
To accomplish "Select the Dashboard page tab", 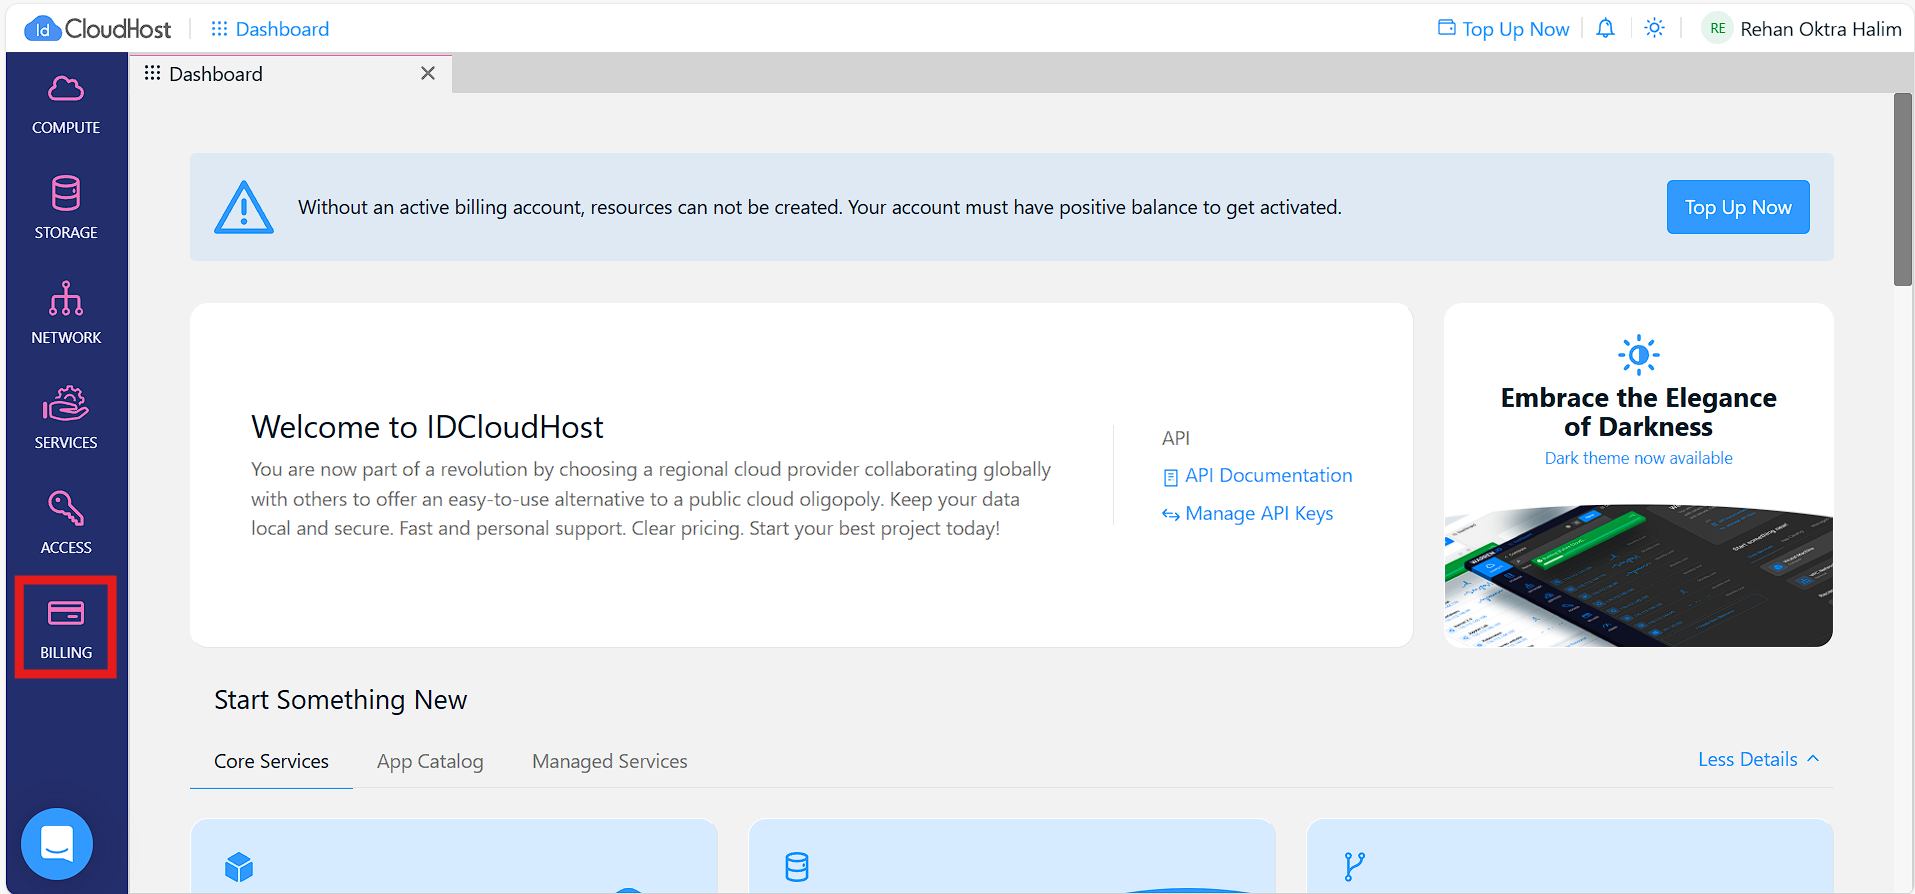I will point(290,74).
